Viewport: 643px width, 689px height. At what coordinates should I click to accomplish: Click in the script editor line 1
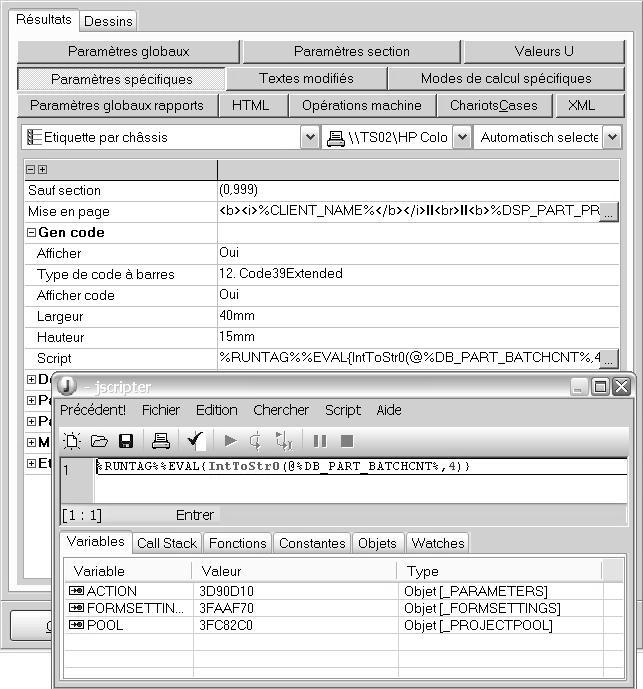coord(361,466)
